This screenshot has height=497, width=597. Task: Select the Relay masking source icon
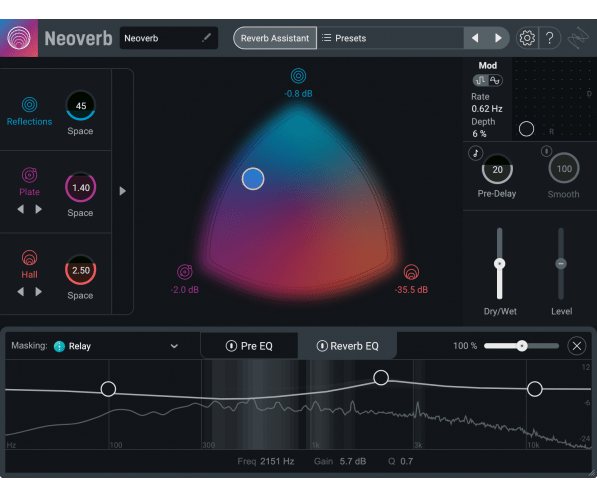(x=59, y=346)
